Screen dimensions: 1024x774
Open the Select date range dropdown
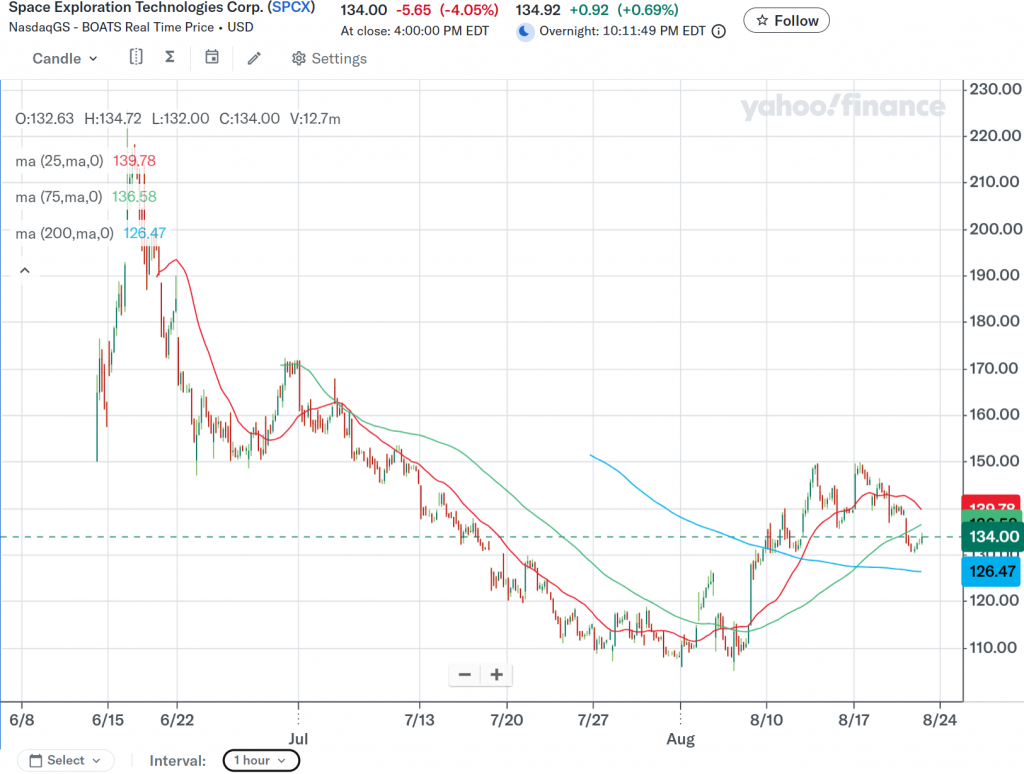tap(65, 760)
